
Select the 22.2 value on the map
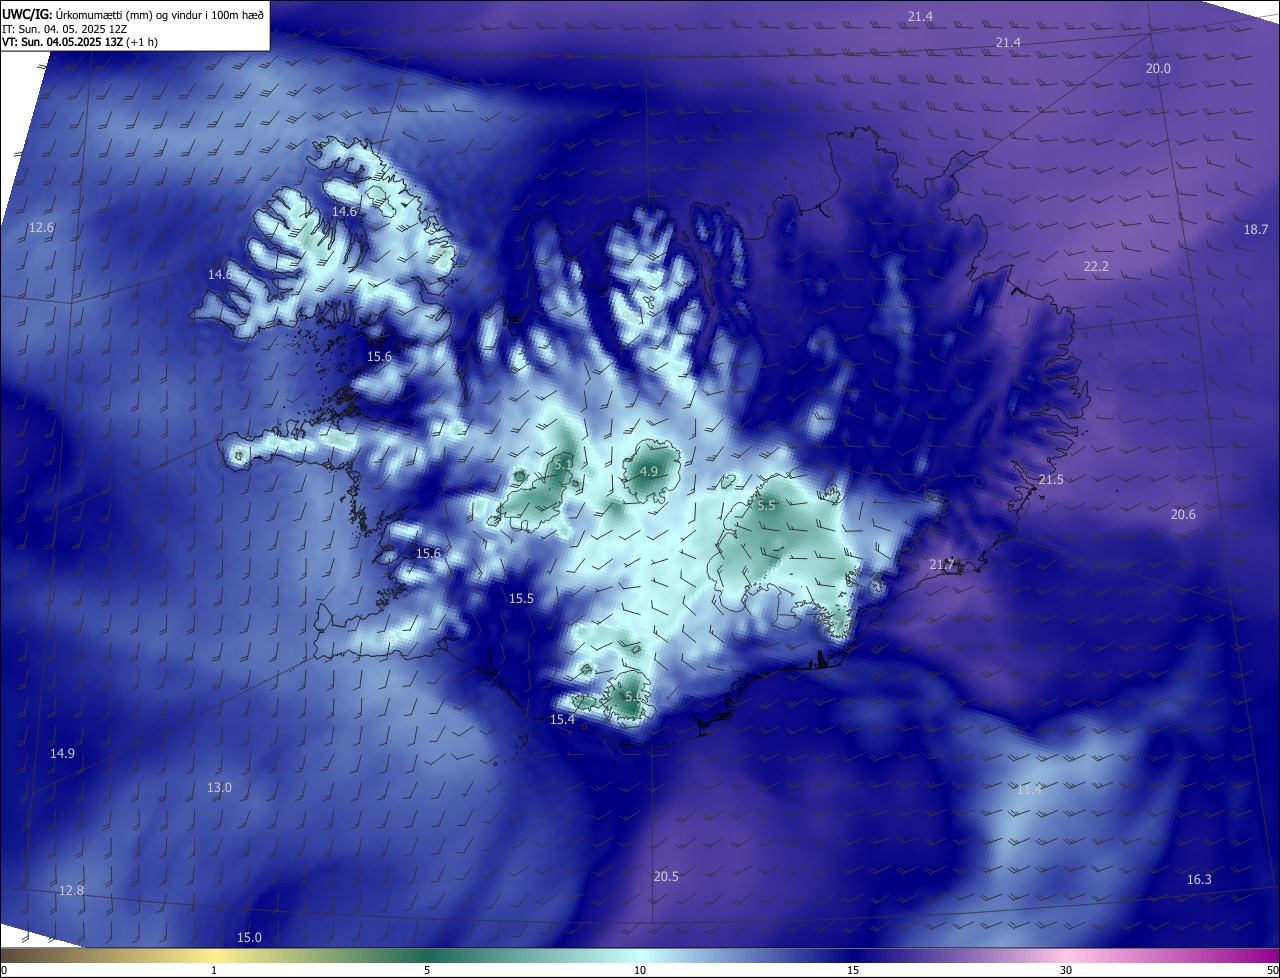click(1096, 266)
